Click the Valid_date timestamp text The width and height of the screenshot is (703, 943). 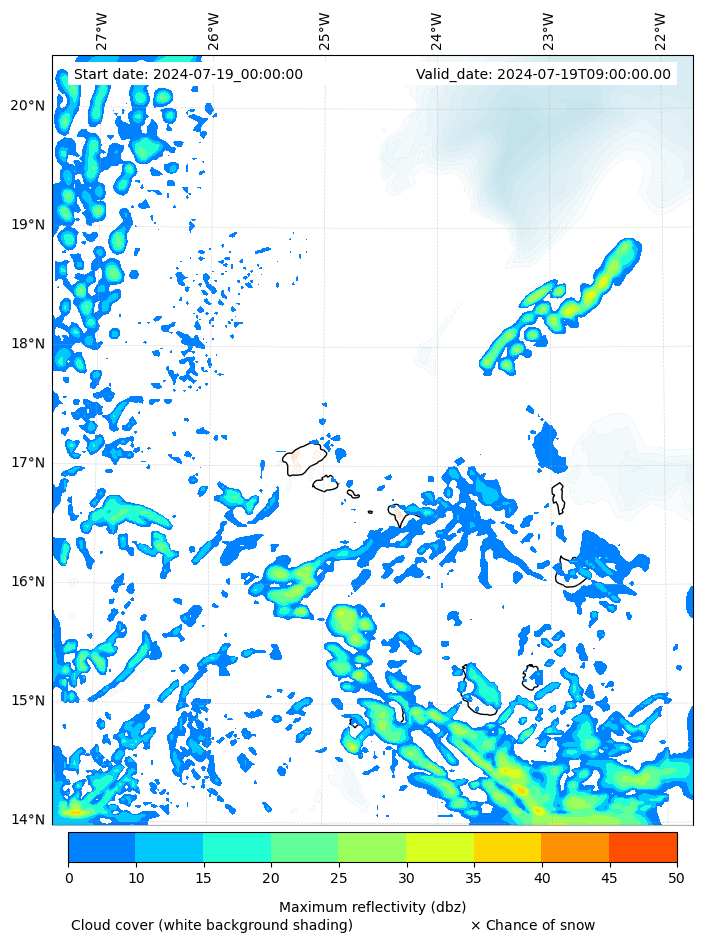543,75
